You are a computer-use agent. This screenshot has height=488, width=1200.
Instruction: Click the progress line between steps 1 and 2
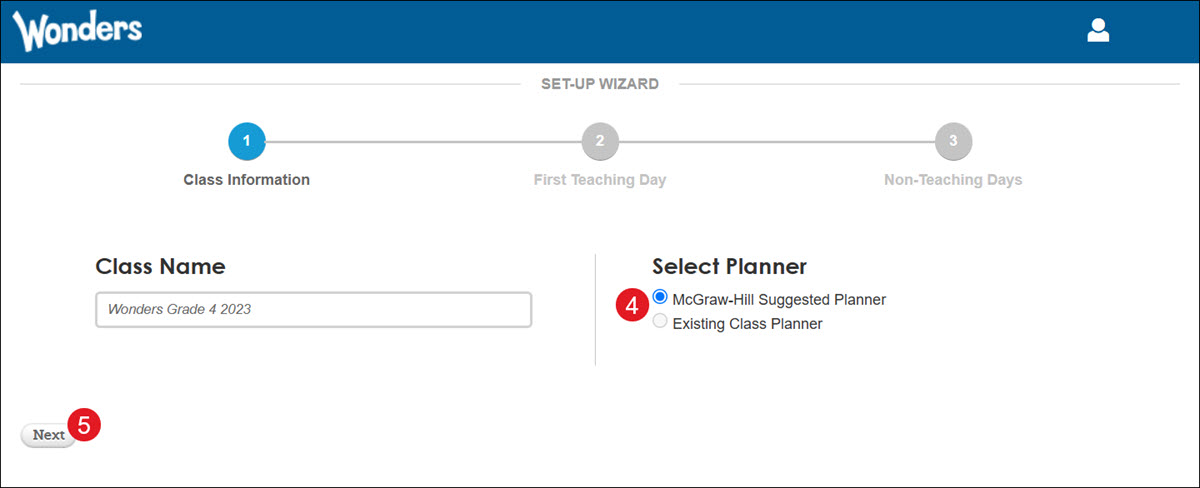[x=423, y=142]
